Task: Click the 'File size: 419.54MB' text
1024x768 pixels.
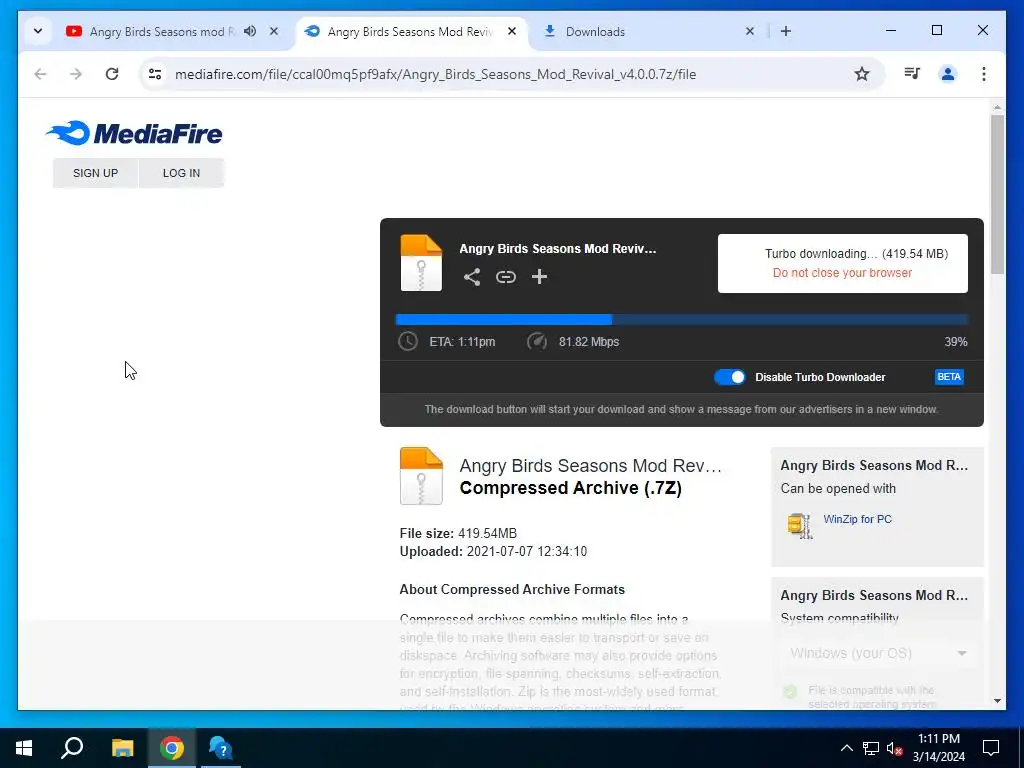Action: coord(458,534)
